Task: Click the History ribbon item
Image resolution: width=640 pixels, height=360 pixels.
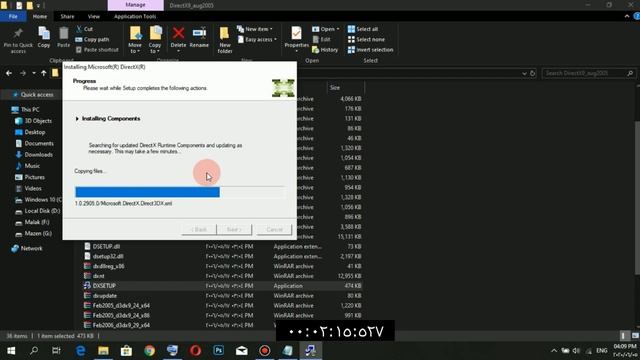Action: (325, 50)
